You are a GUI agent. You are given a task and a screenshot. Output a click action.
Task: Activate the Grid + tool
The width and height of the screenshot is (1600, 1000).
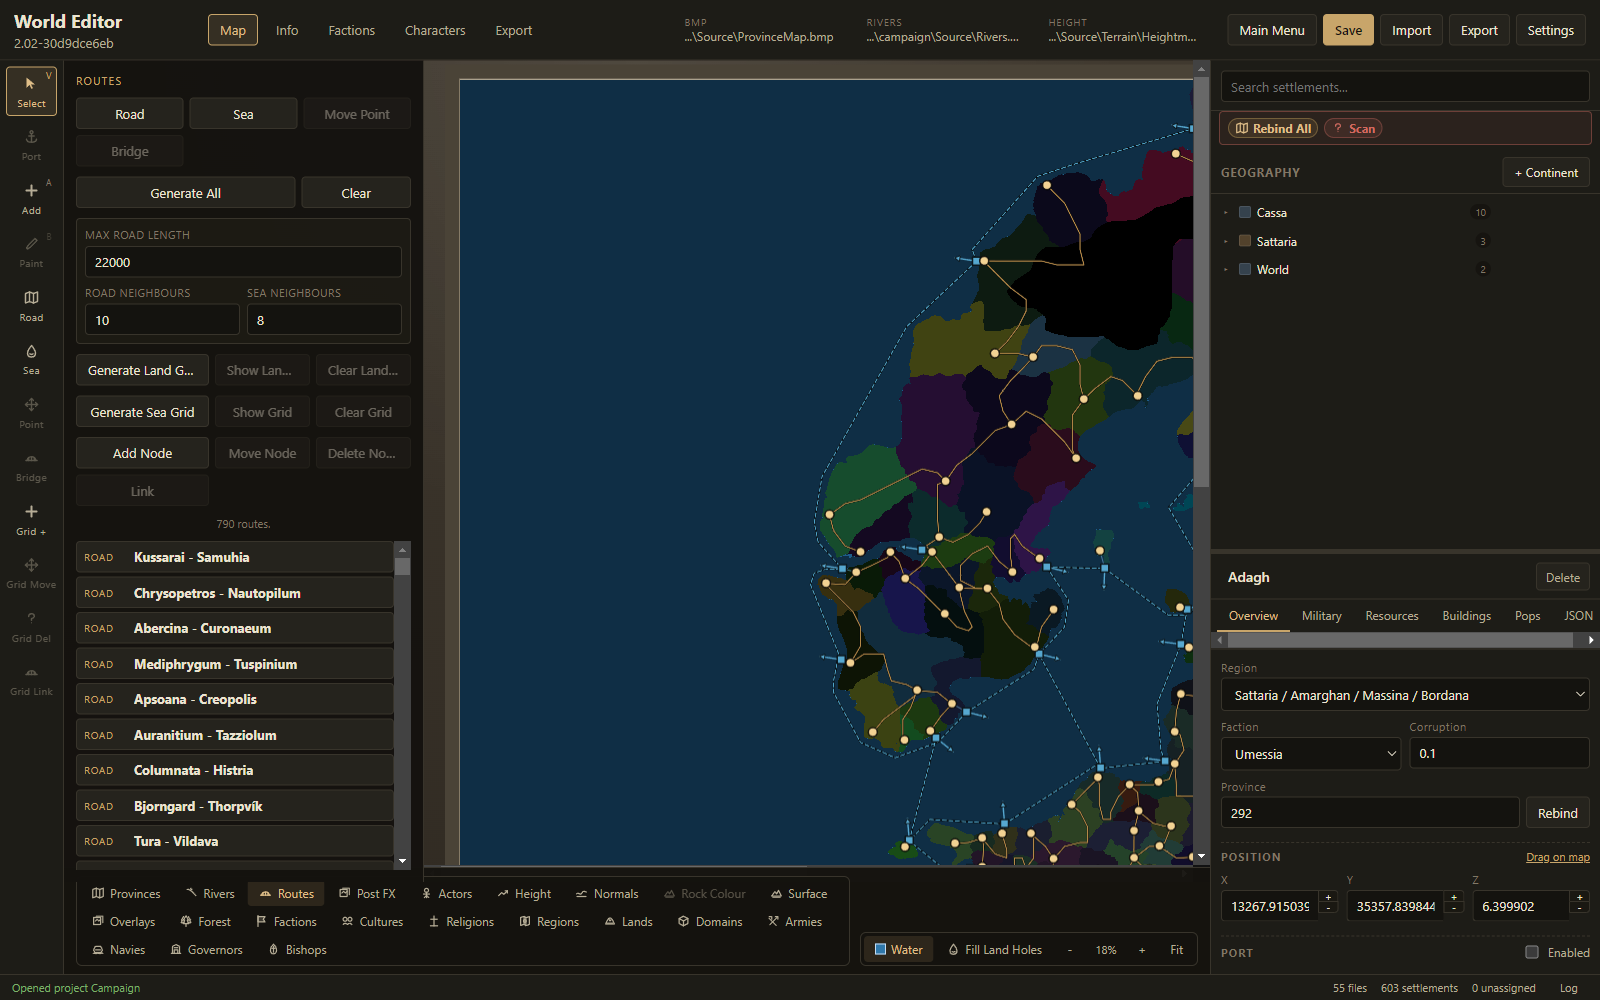pyautogui.click(x=31, y=520)
